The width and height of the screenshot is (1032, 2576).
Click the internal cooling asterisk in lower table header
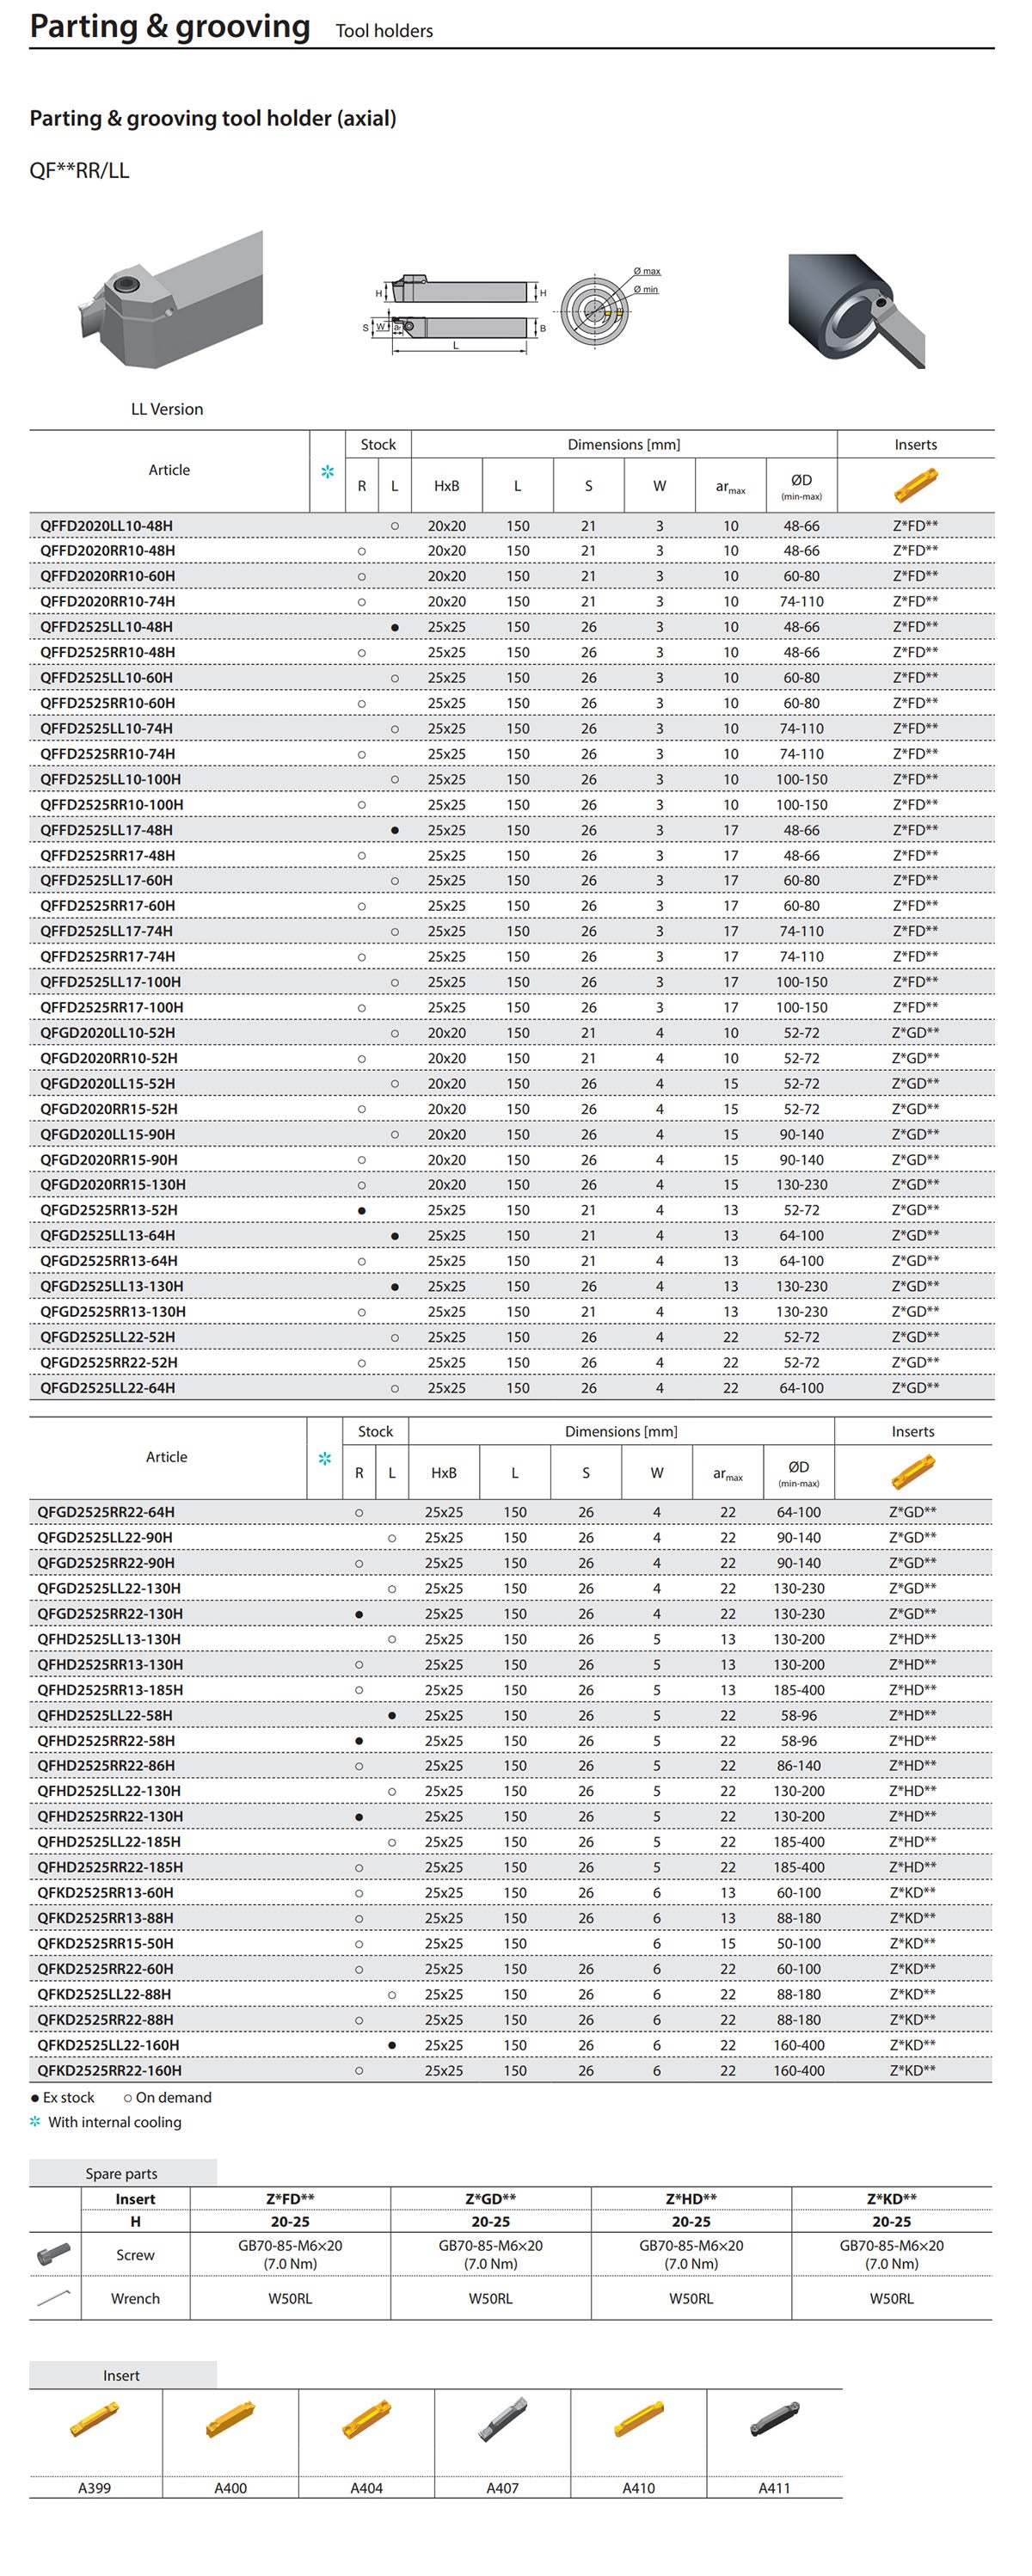(x=324, y=1458)
